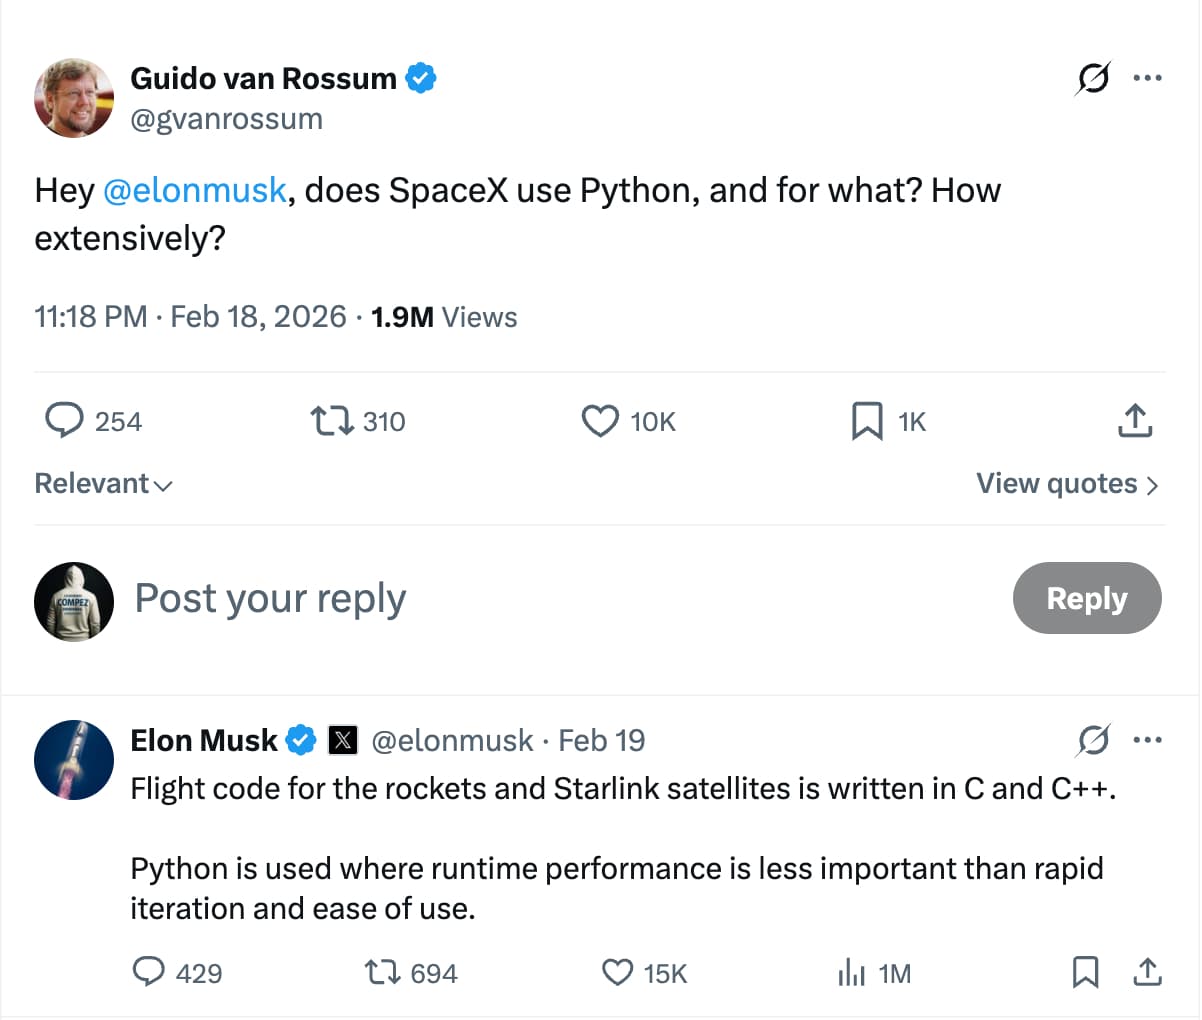Share Guido's tweet via the share icon
Screen dimensions: 1202x1020
1135,421
